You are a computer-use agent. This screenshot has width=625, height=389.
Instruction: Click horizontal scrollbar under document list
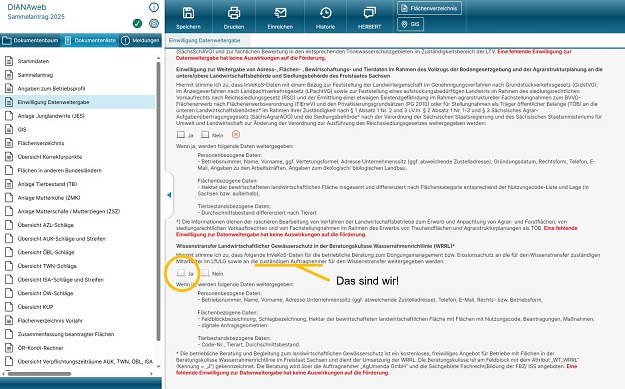(x=39, y=374)
